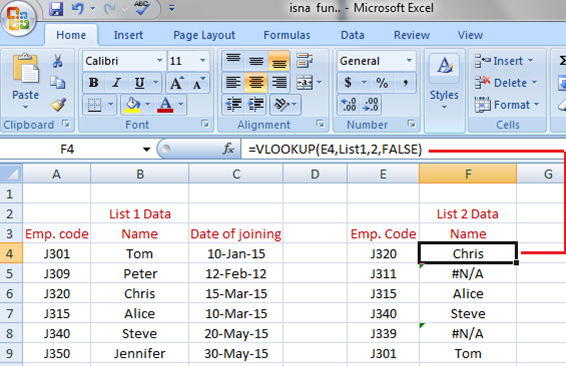Open Font Color palette dropdown arrow

point(181,105)
